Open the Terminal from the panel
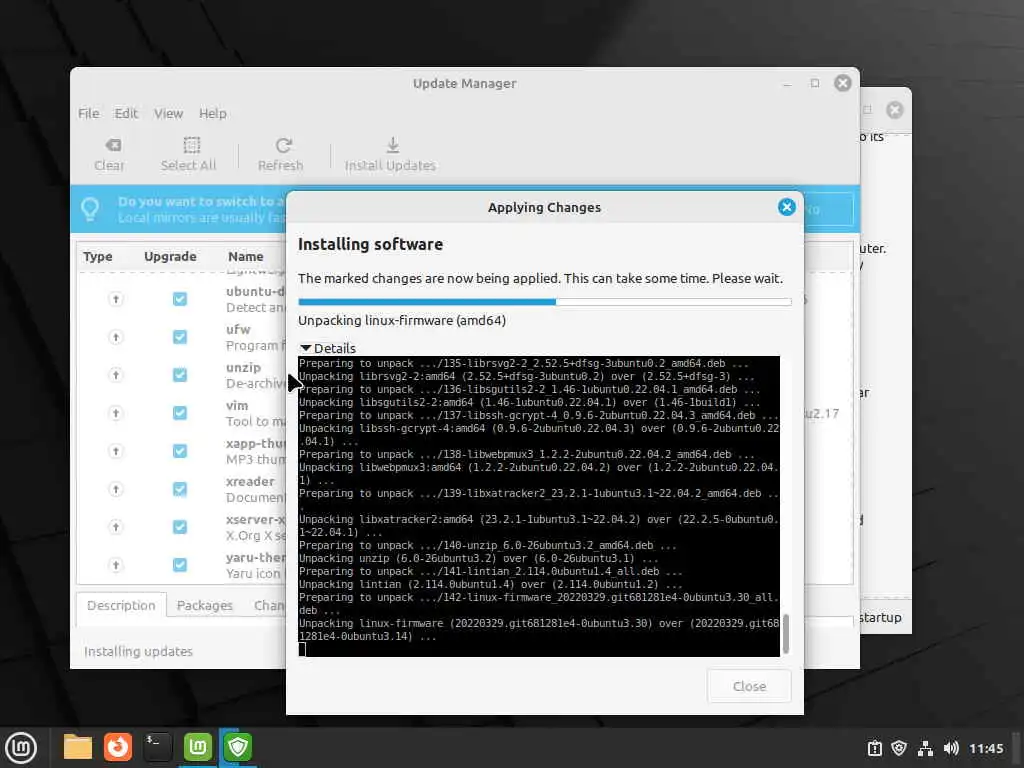The width and height of the screenshot is (1024, 768). click(x=157, y=747)
